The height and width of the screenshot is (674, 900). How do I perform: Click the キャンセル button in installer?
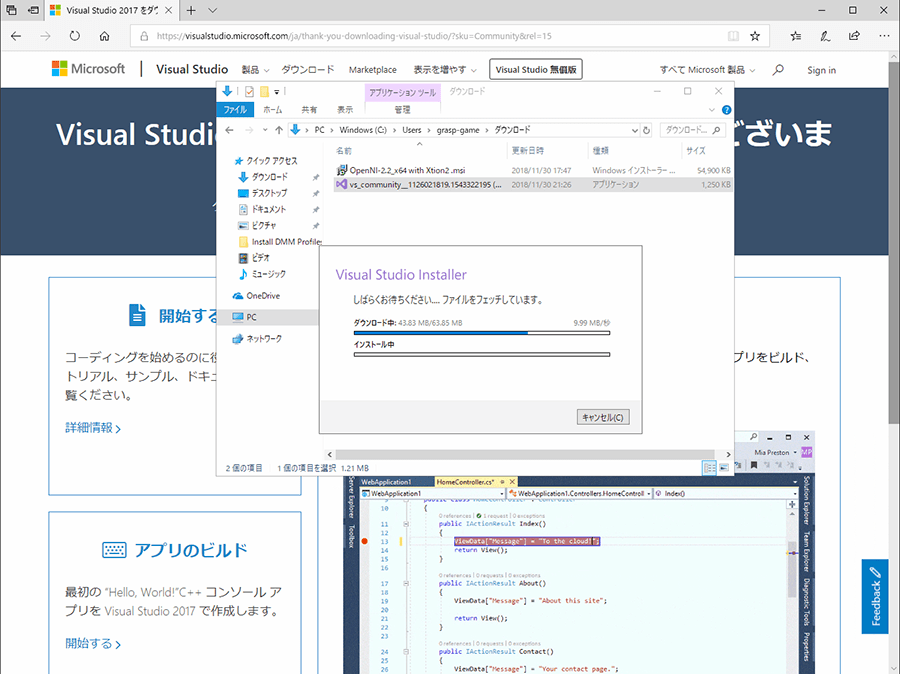point(603,417)
